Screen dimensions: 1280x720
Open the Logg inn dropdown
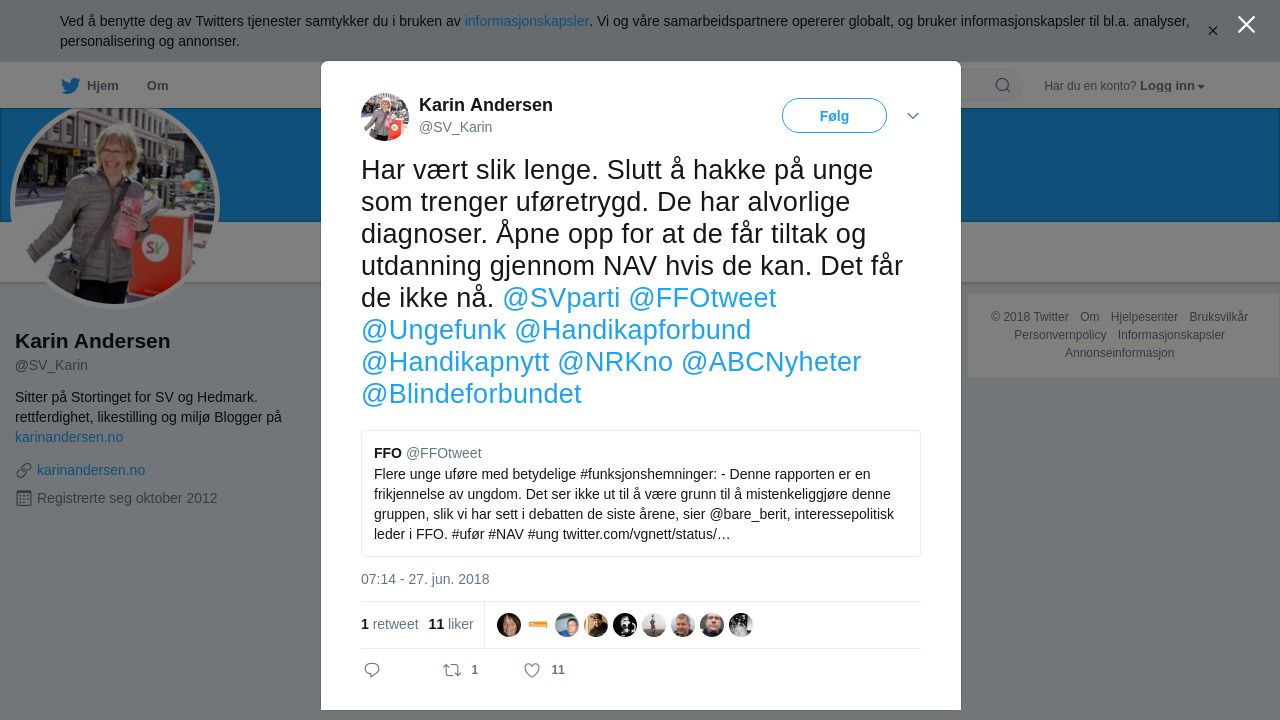coord(1172,86)
